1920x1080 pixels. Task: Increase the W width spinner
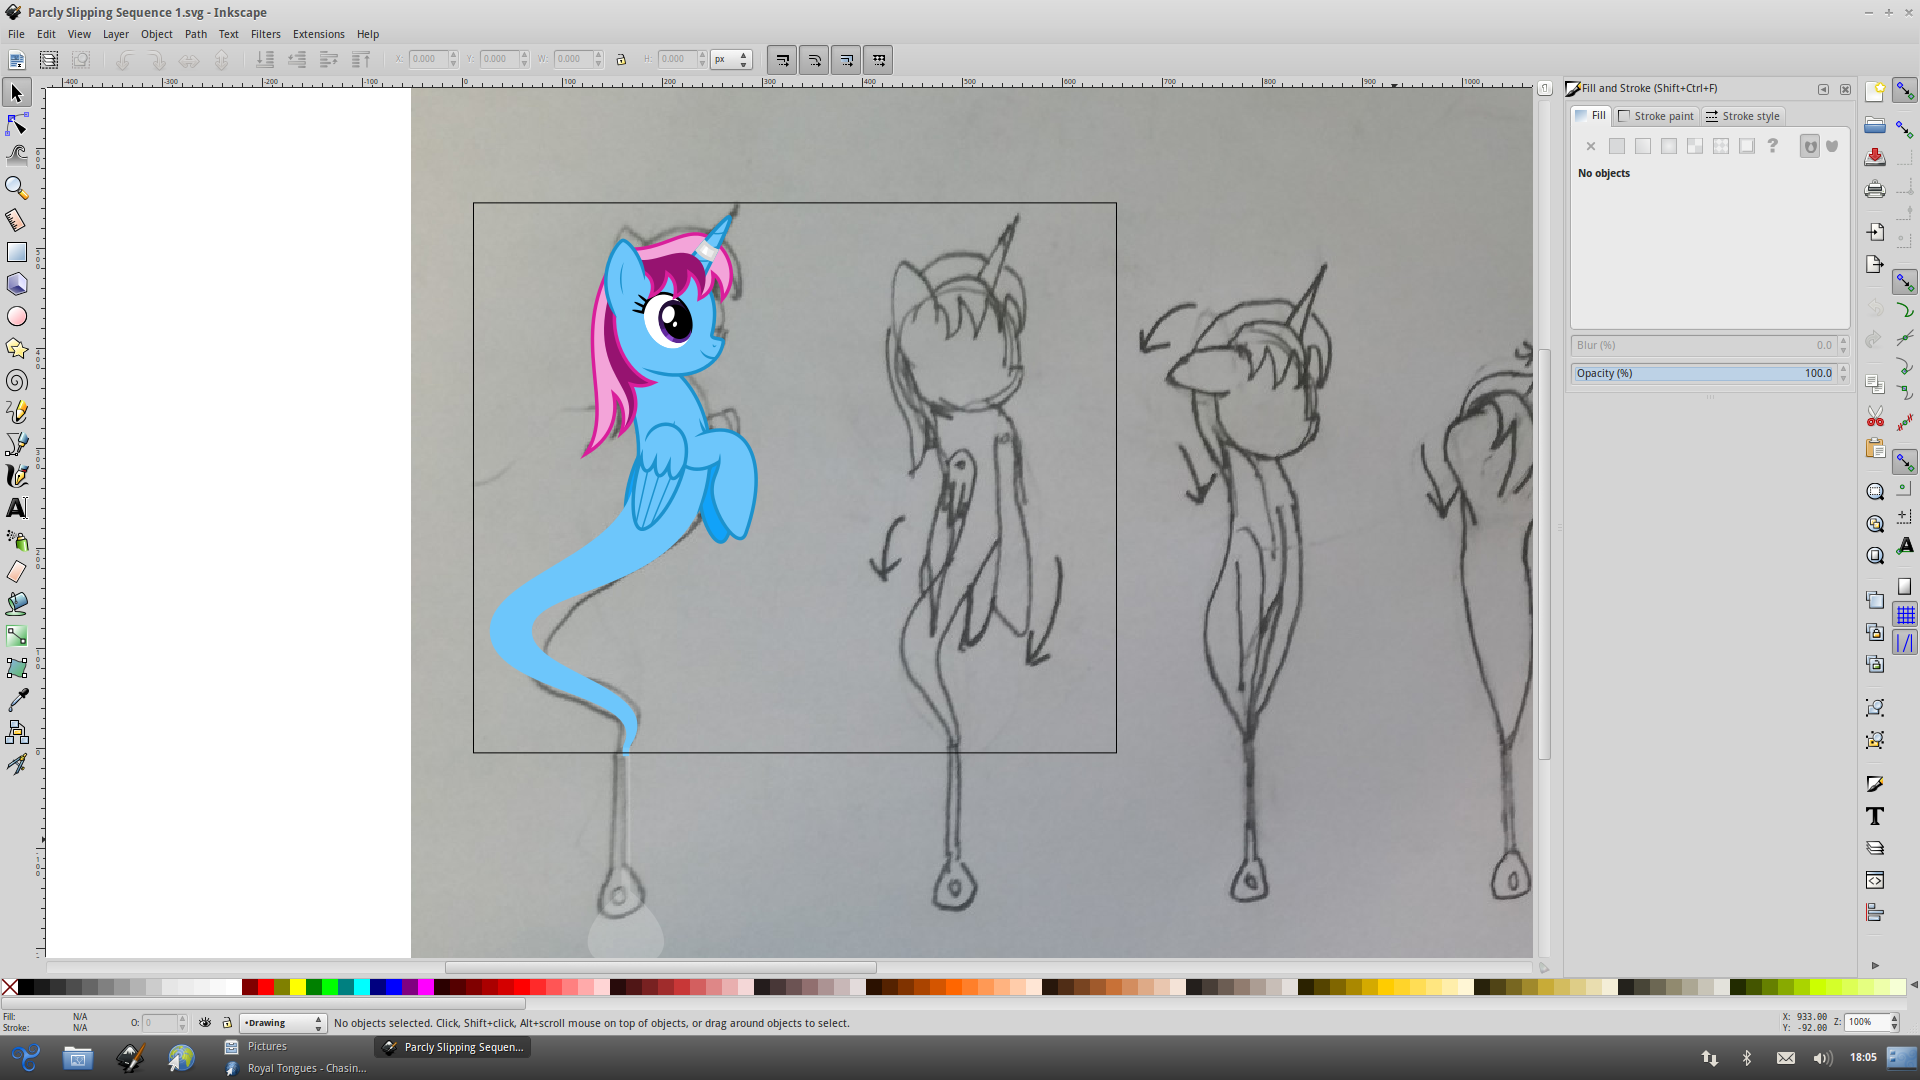click(x=598, y=55)
